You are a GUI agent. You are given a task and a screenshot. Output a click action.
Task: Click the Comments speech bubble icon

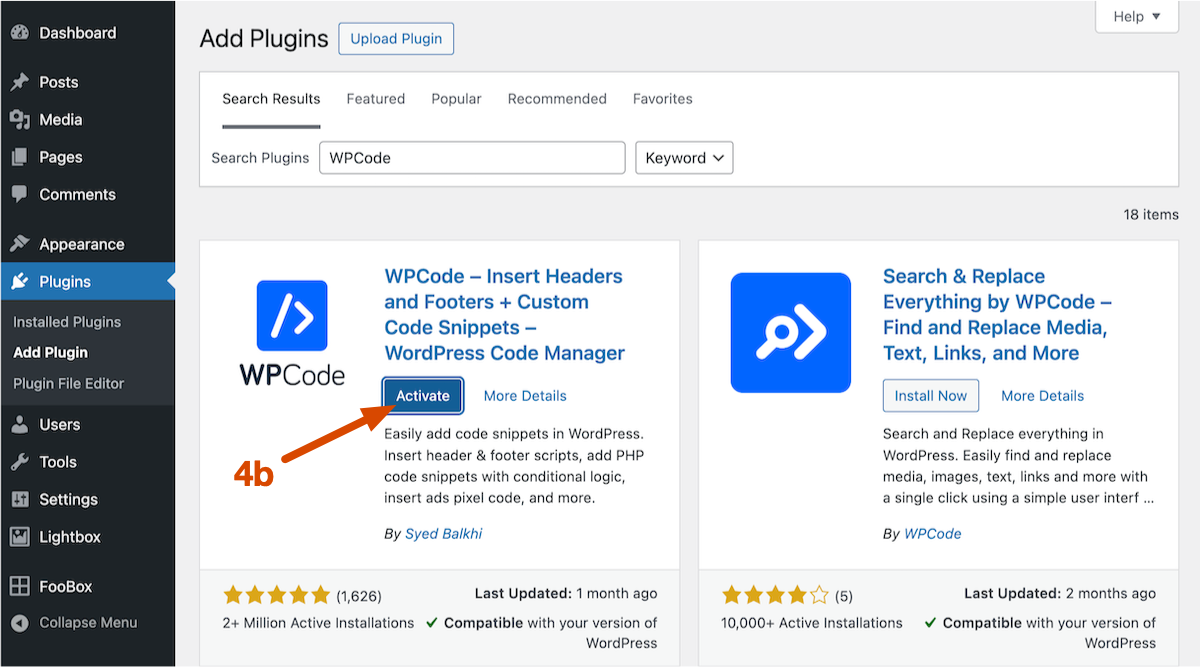coord(19,194)
